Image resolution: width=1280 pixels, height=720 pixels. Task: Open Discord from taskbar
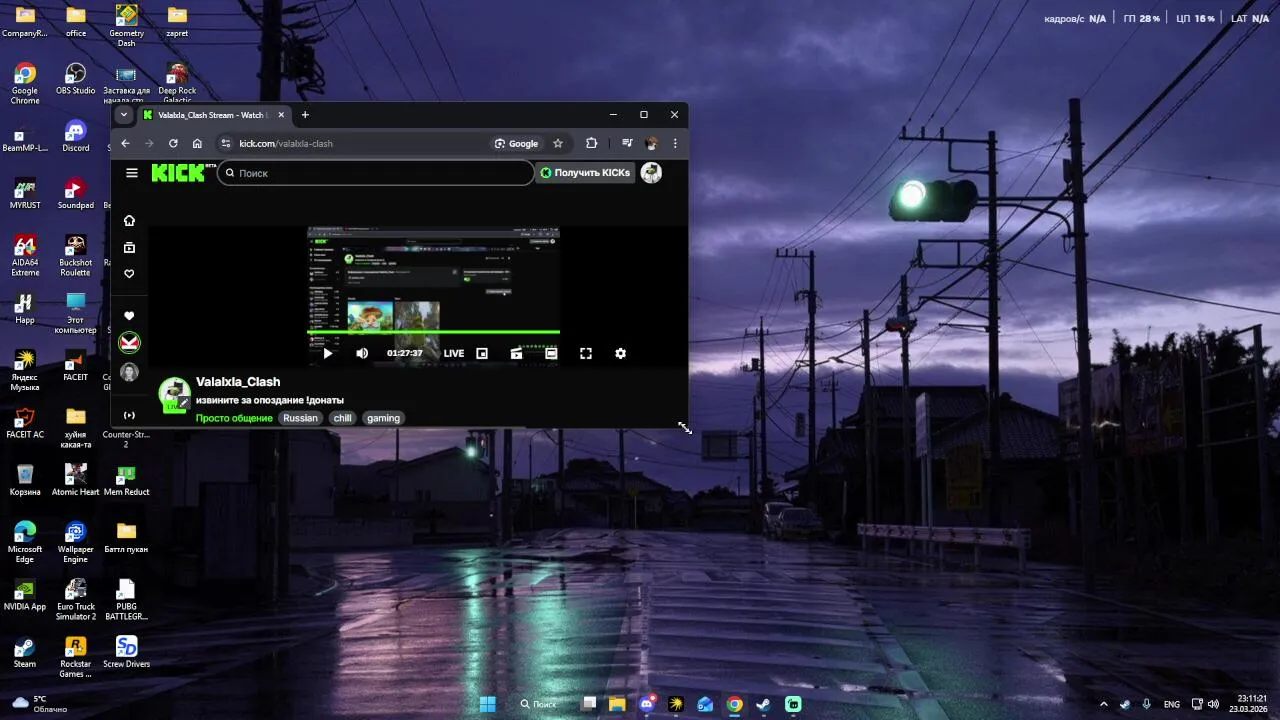point(647,704)
